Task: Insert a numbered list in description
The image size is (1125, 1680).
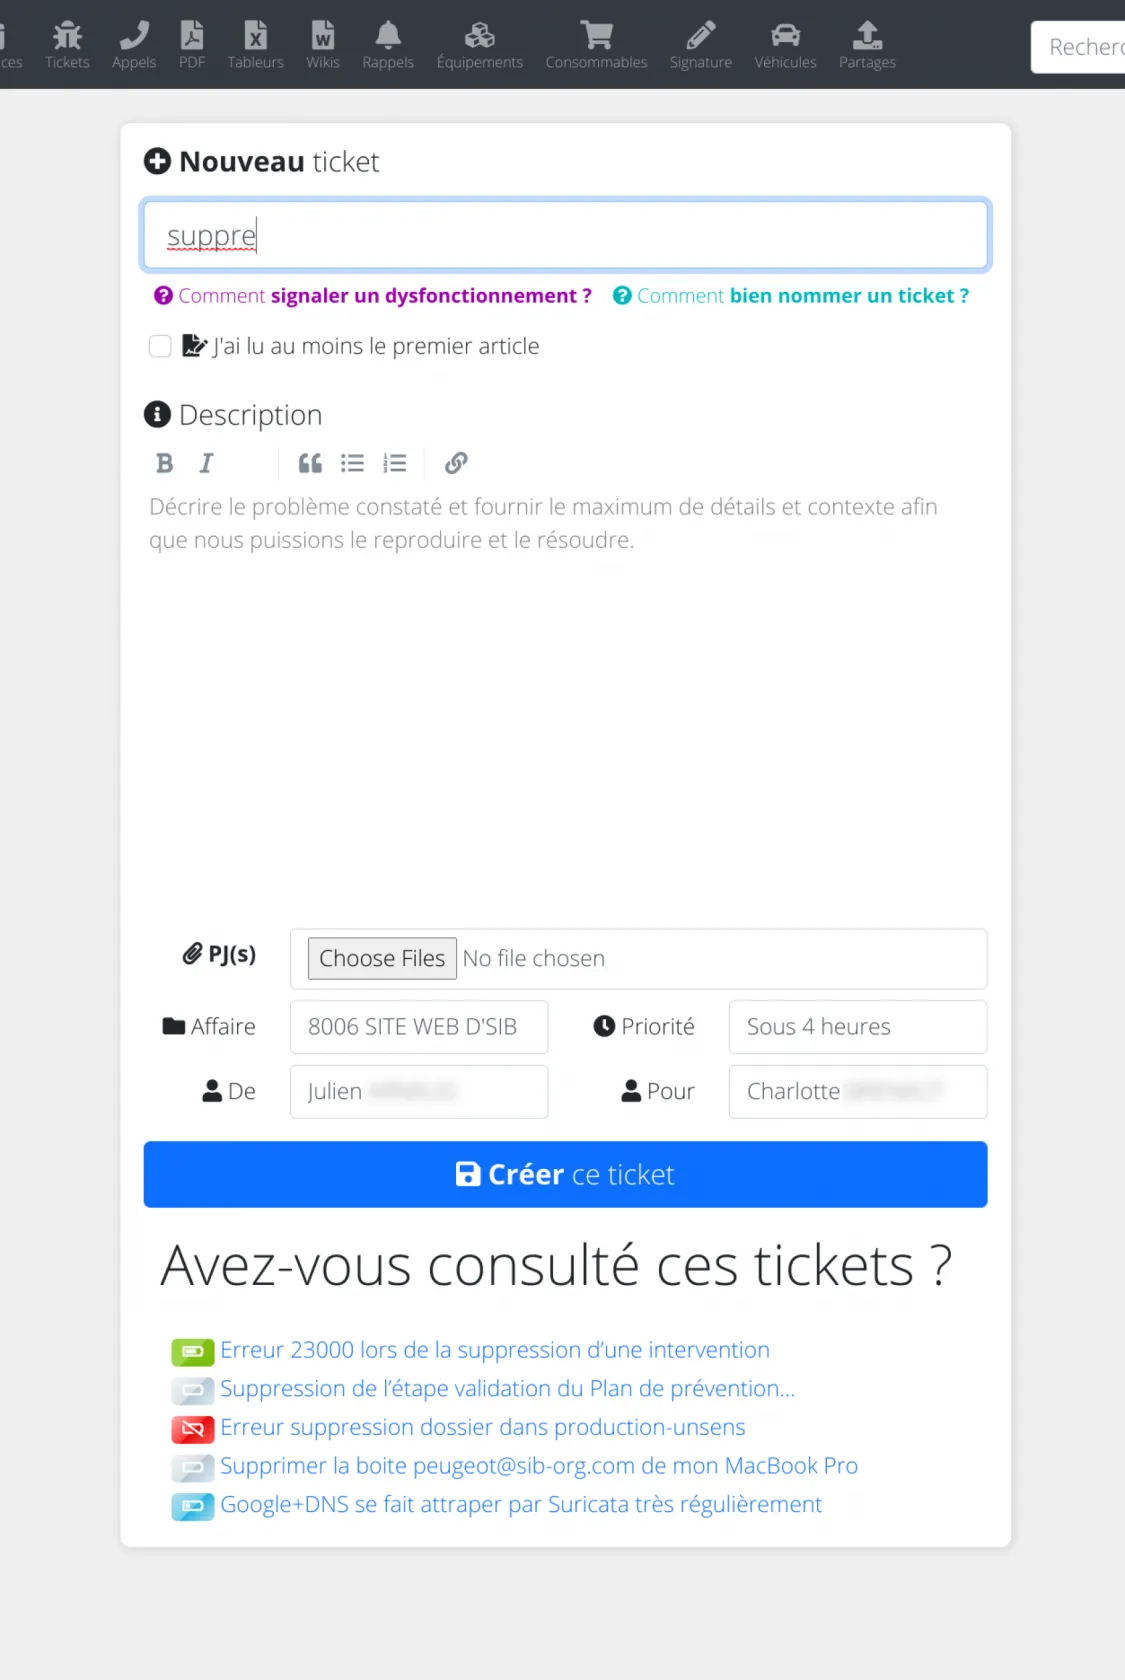Action: tap(395, 463)
